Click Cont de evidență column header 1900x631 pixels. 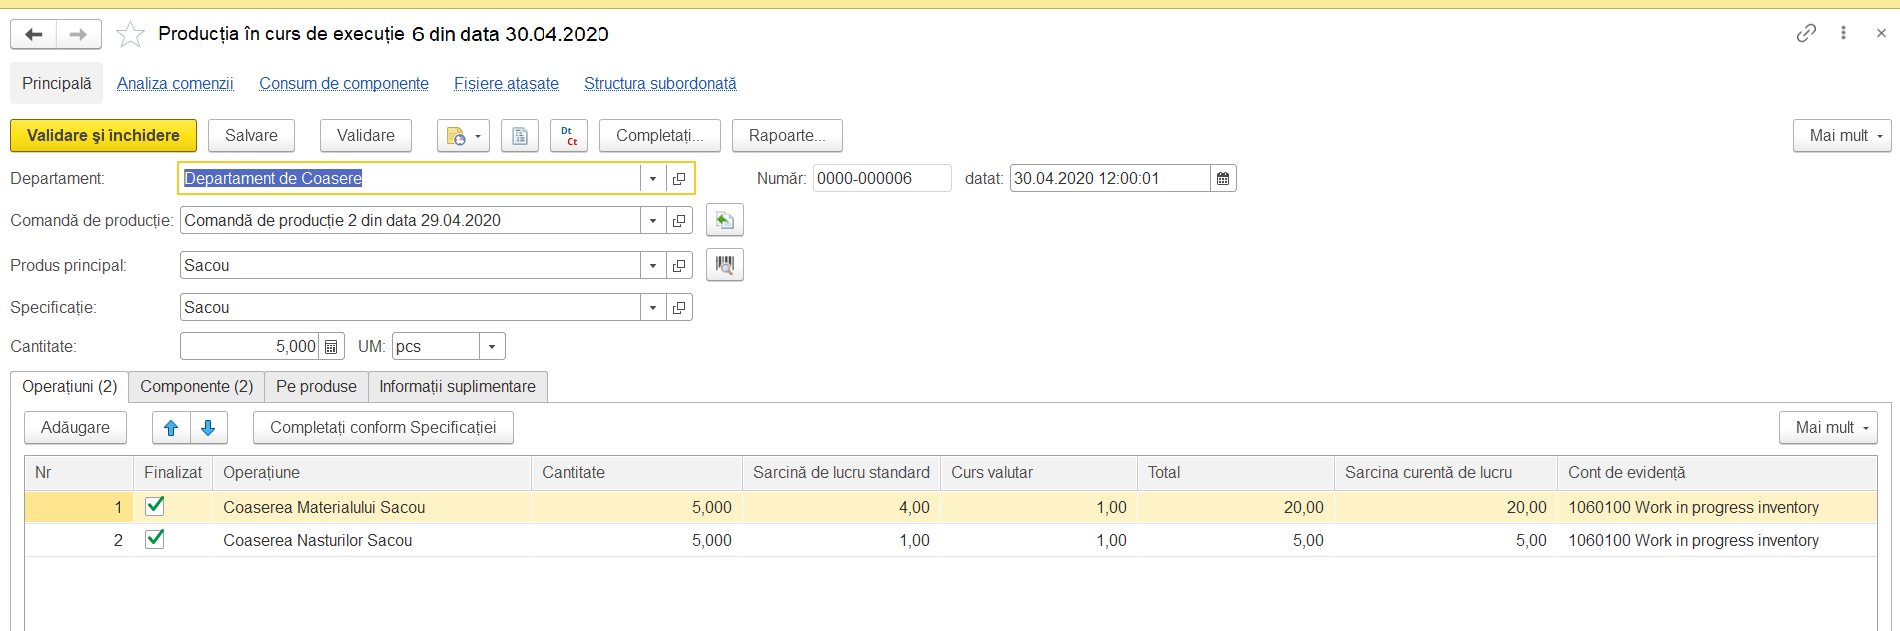(1716, 473)
